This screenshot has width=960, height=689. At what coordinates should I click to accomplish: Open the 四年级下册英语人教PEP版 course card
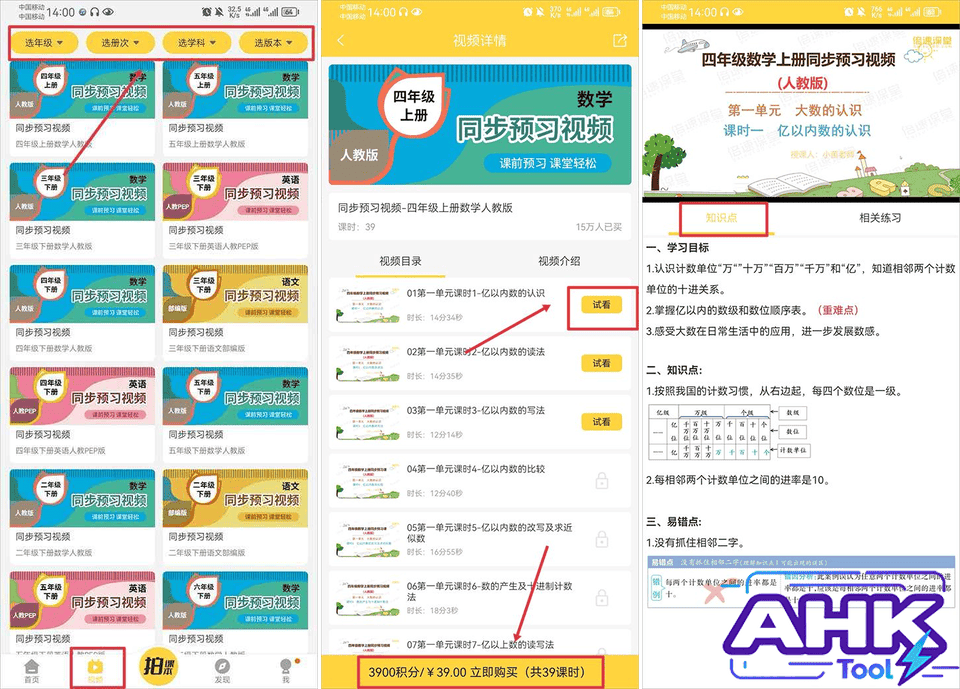pos(82,414)
